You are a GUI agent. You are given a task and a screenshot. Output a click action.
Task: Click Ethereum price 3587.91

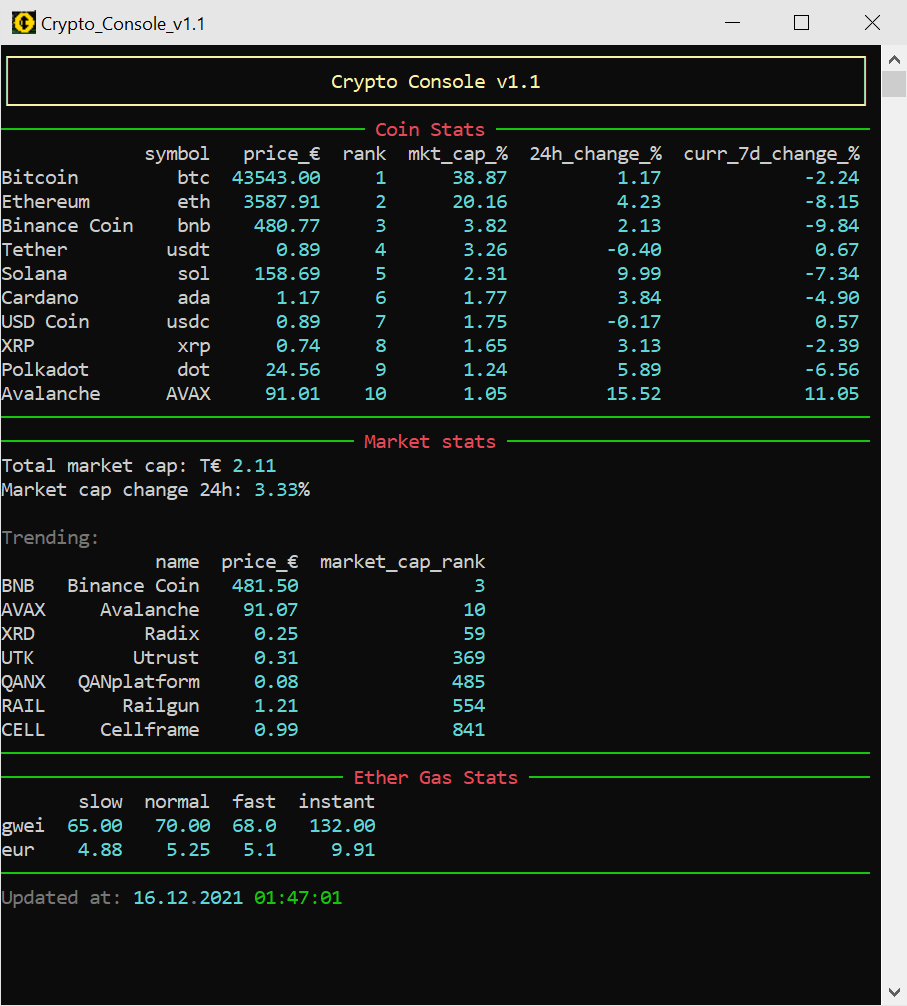[282, 202]
